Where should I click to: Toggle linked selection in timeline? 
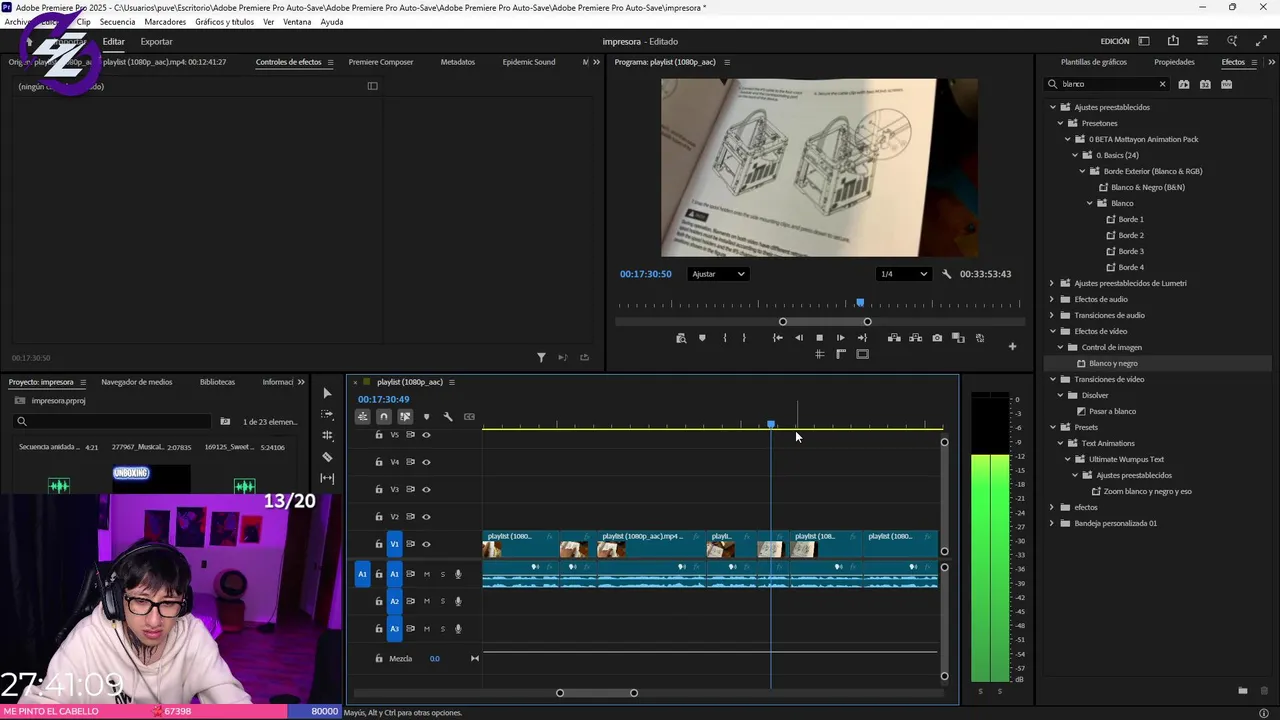[x=405, y=417]
